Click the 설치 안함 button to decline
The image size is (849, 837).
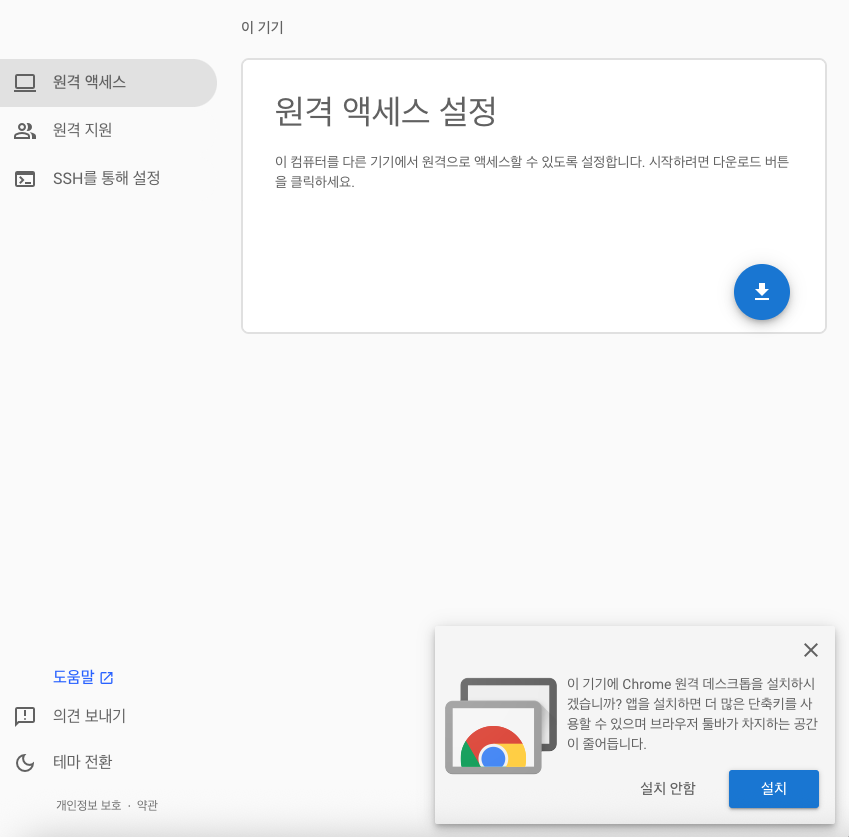pyautogui.click(x=667, y=789)
